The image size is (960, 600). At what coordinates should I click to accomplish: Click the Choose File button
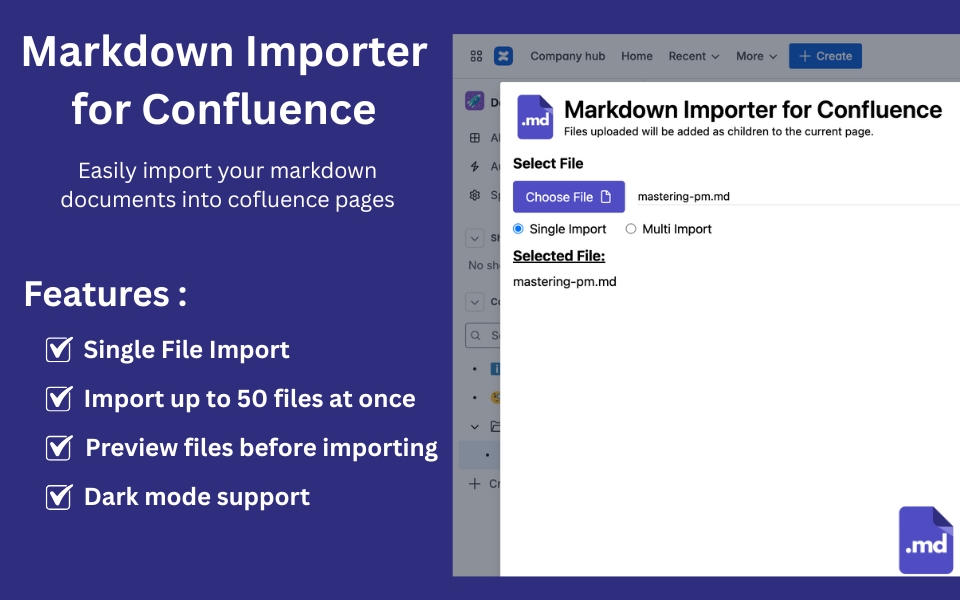pyautogui.click(x=567, y=196)
